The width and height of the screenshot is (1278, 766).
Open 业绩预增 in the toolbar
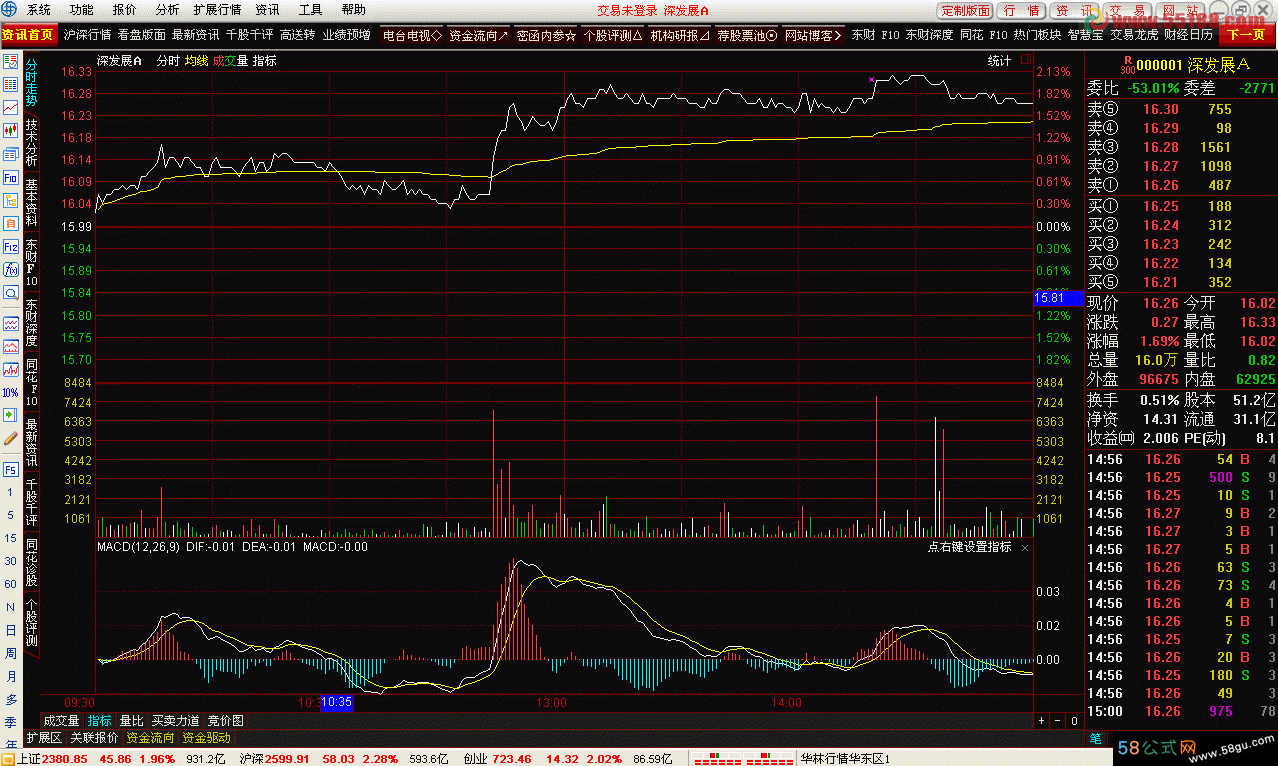[x=346, y=35]
